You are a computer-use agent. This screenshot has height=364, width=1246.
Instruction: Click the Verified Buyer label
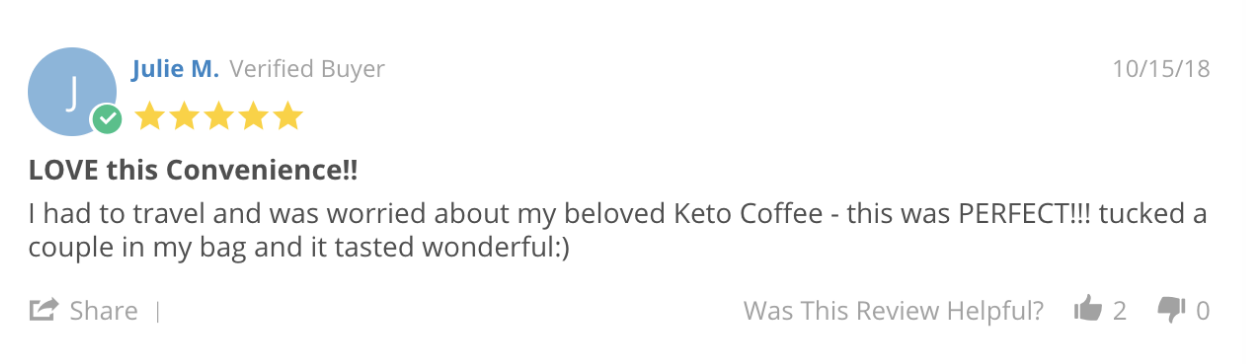pos(307,69)
